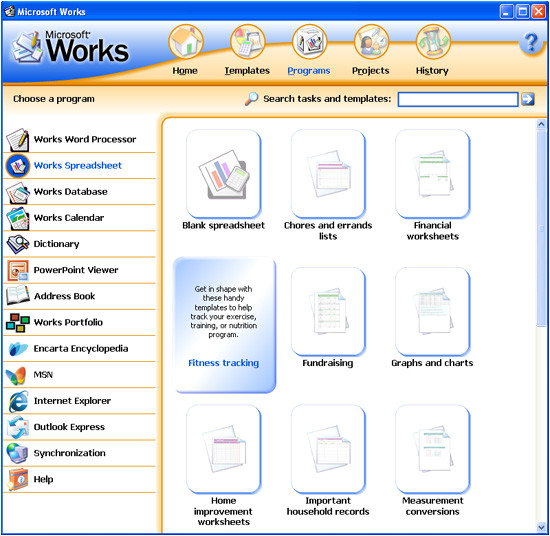Select the Works Spreadsheet icon
The image size is (550, 536).
18,166
